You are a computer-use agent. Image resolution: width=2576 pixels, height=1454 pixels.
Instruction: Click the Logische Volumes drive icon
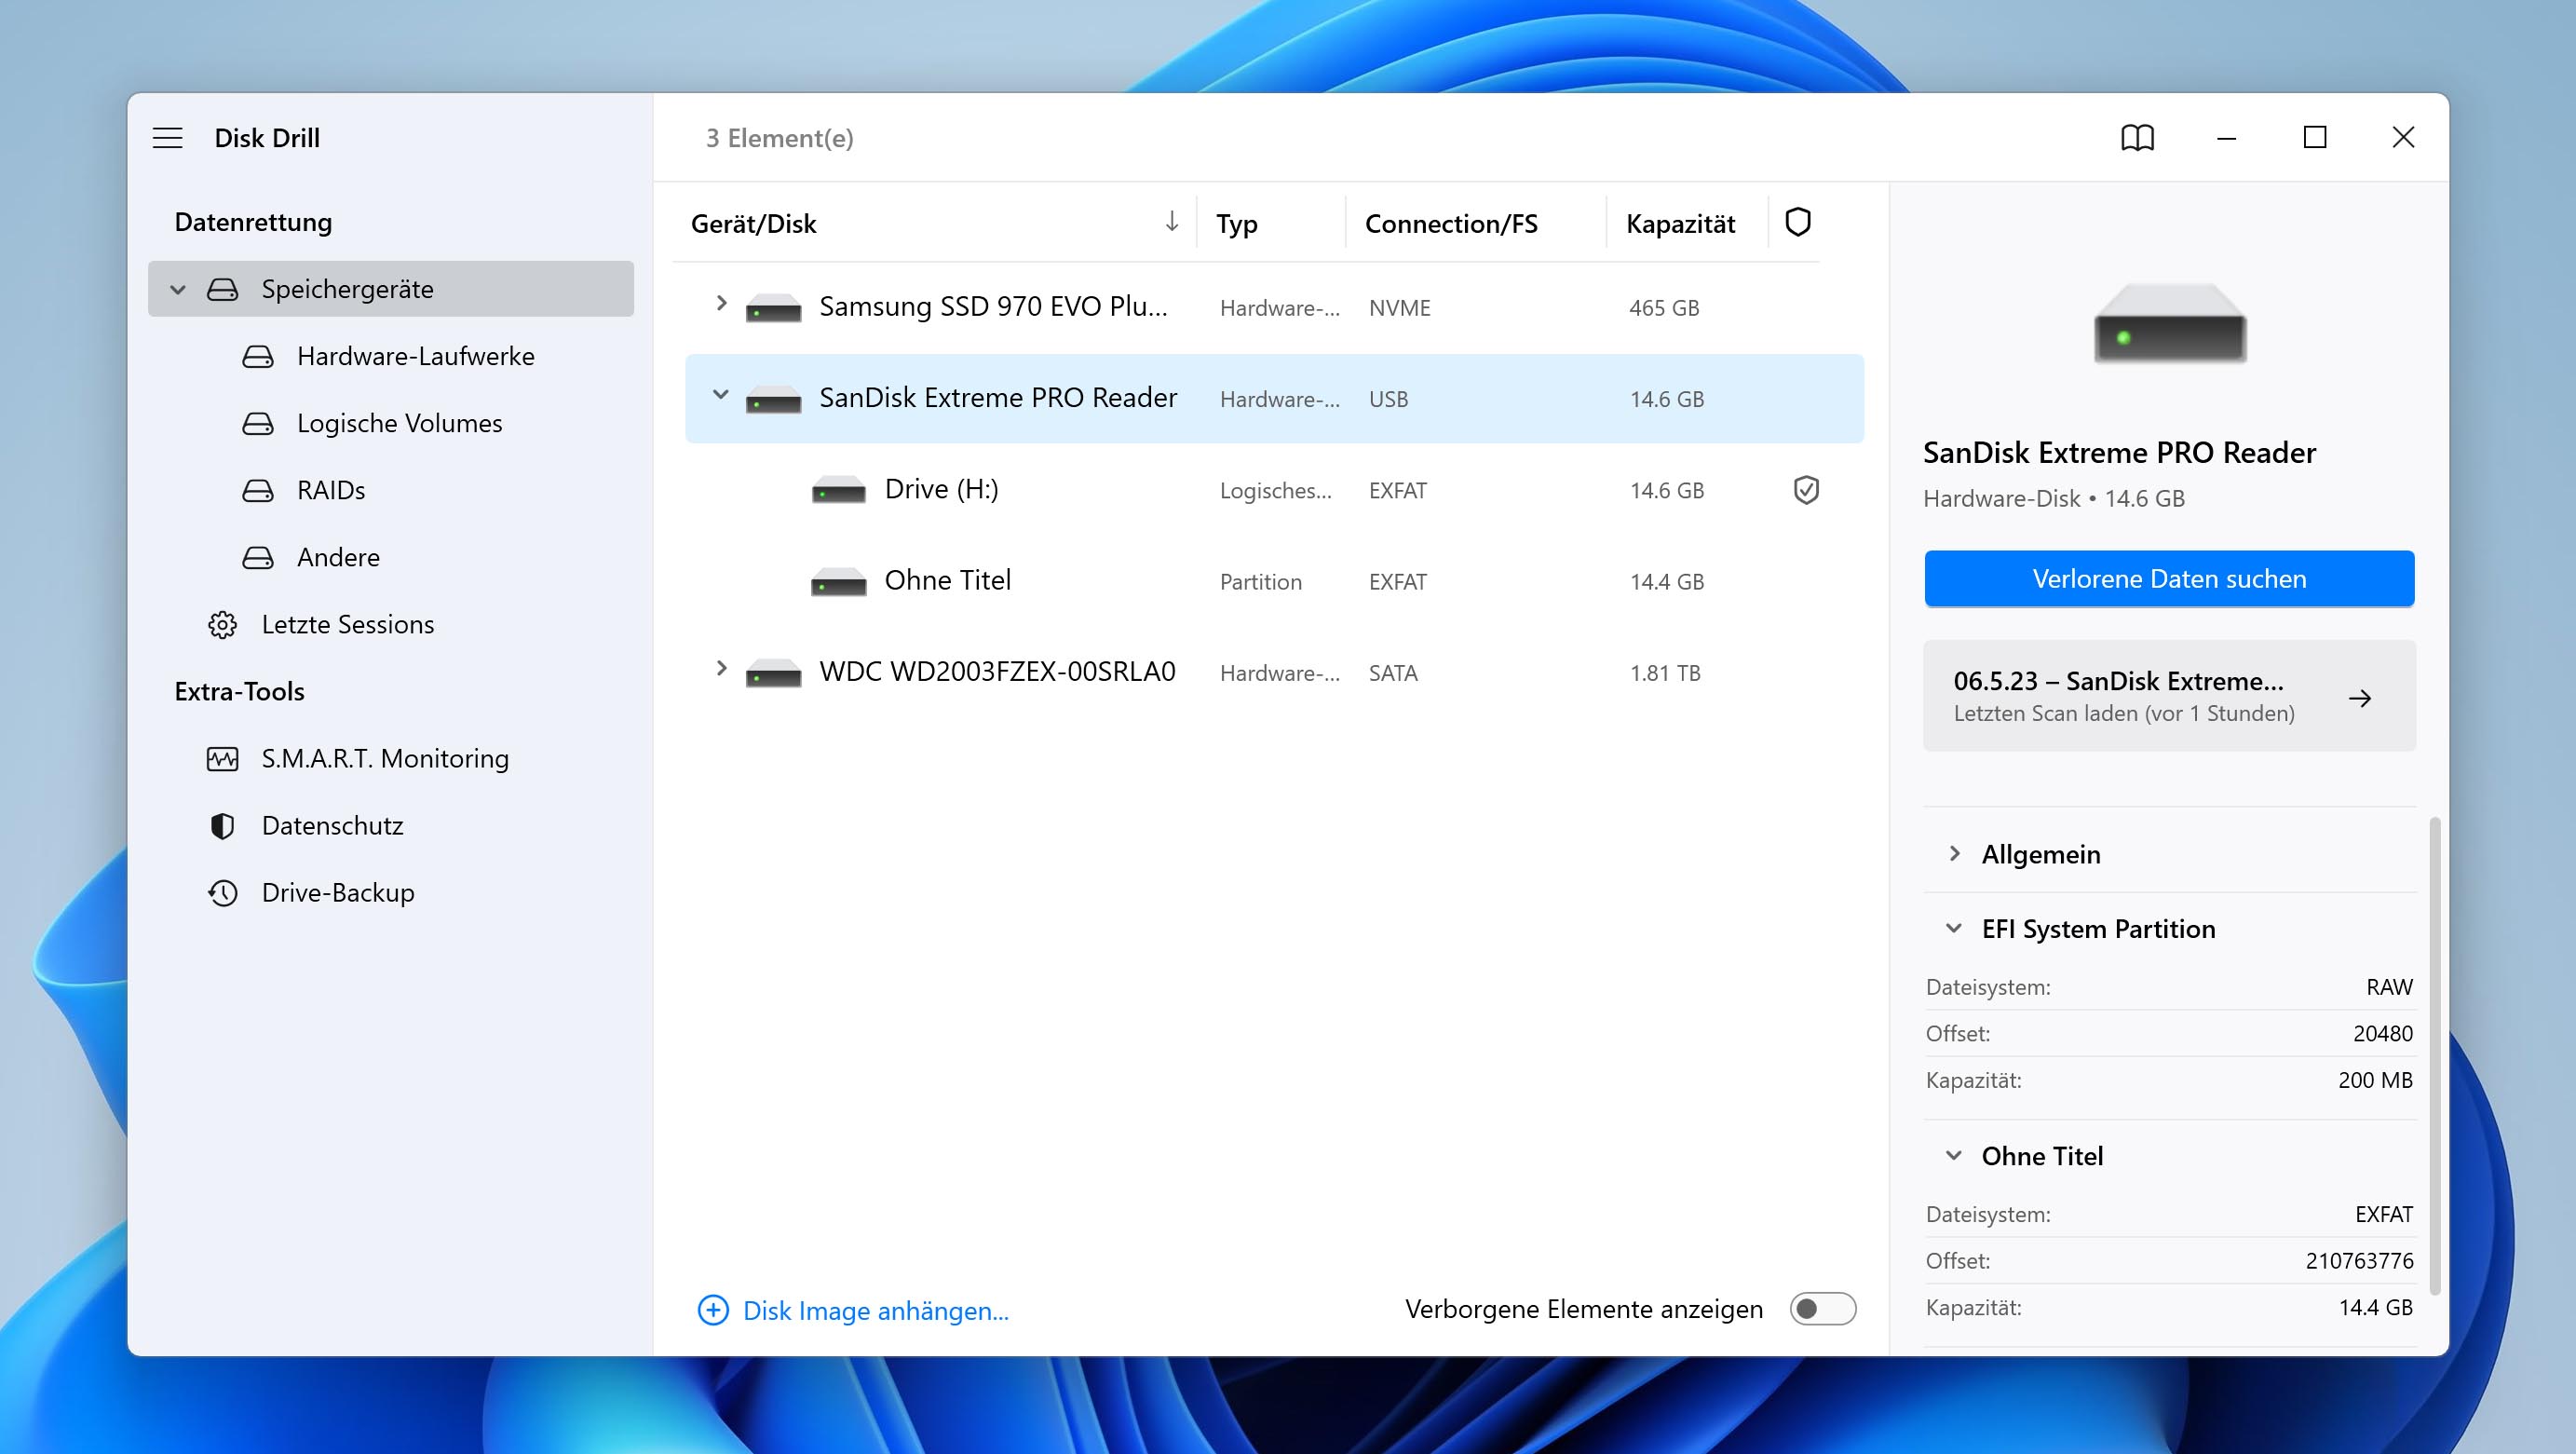[x=258, y=423]
